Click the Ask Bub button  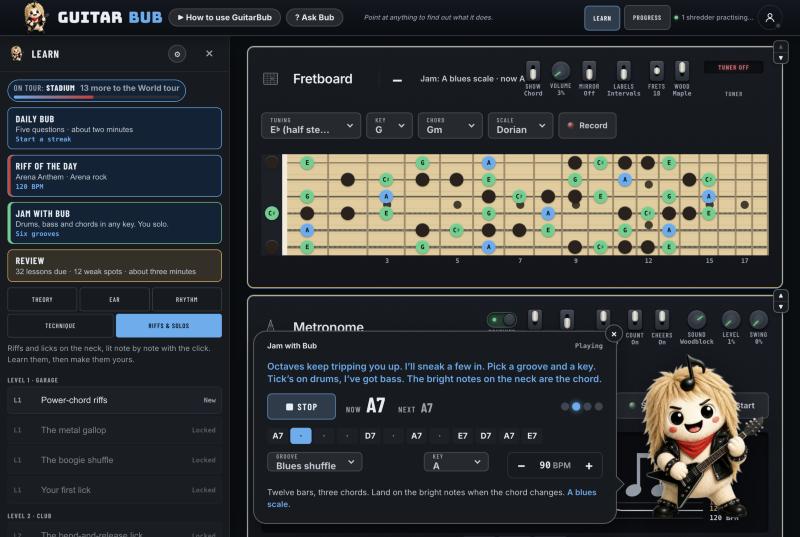click(314, 17)
